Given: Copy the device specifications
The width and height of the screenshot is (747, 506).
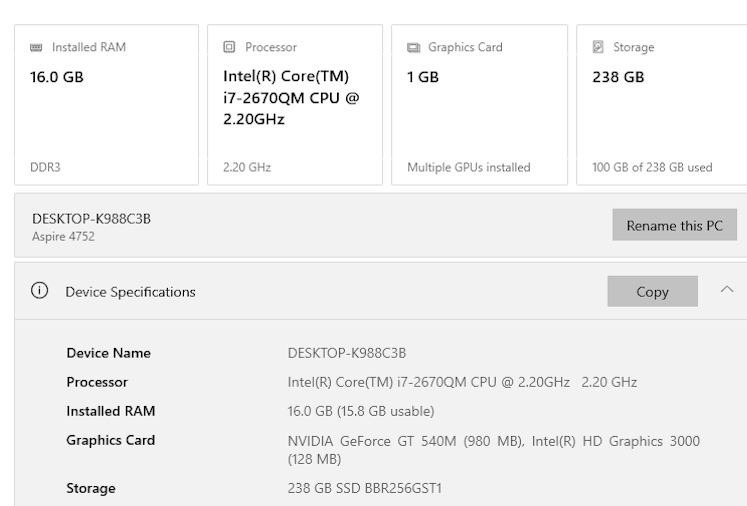Looking at the screenshot, I should (652, 292).
